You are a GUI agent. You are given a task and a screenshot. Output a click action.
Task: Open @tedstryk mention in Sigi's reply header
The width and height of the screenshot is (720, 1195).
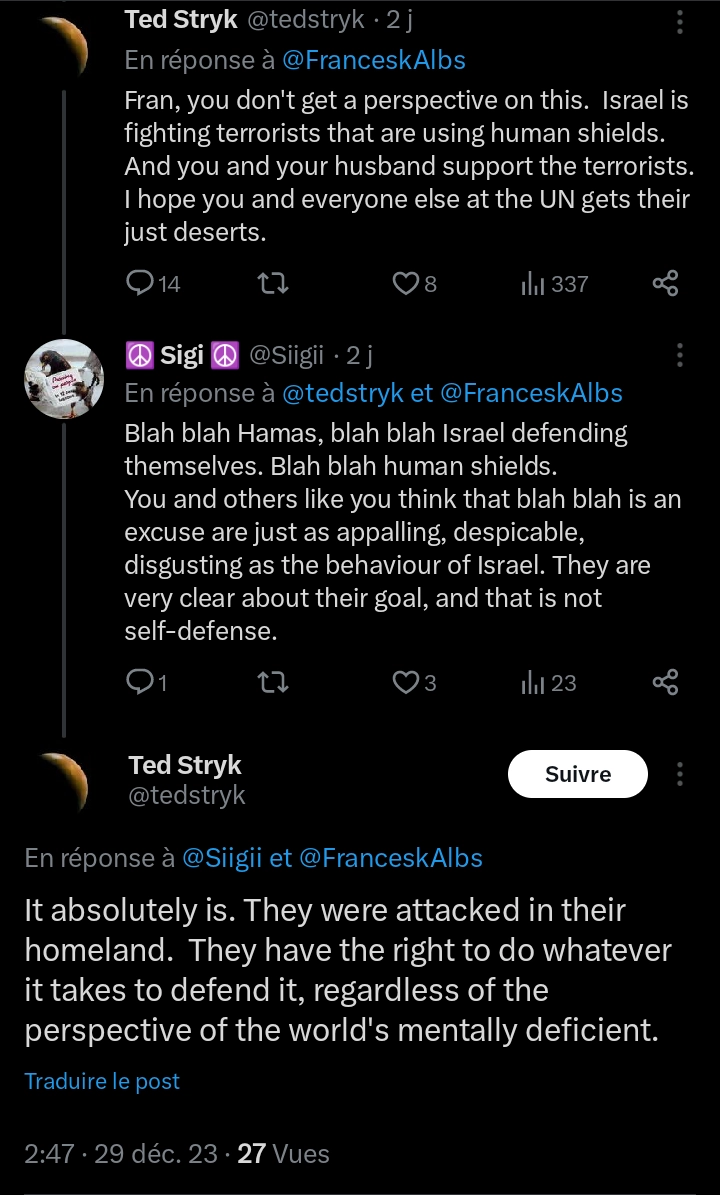(x=342, y=393)
